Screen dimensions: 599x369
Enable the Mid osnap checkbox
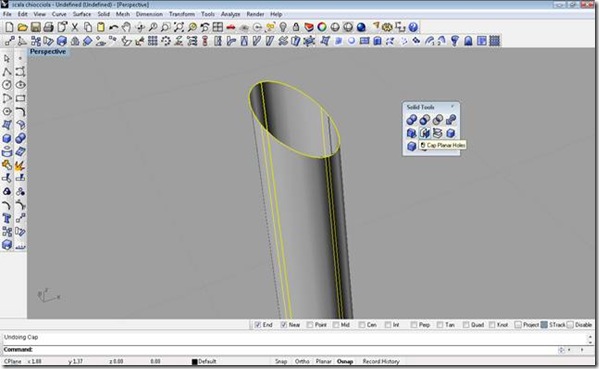pyautogui.click(x=336, y=325)
